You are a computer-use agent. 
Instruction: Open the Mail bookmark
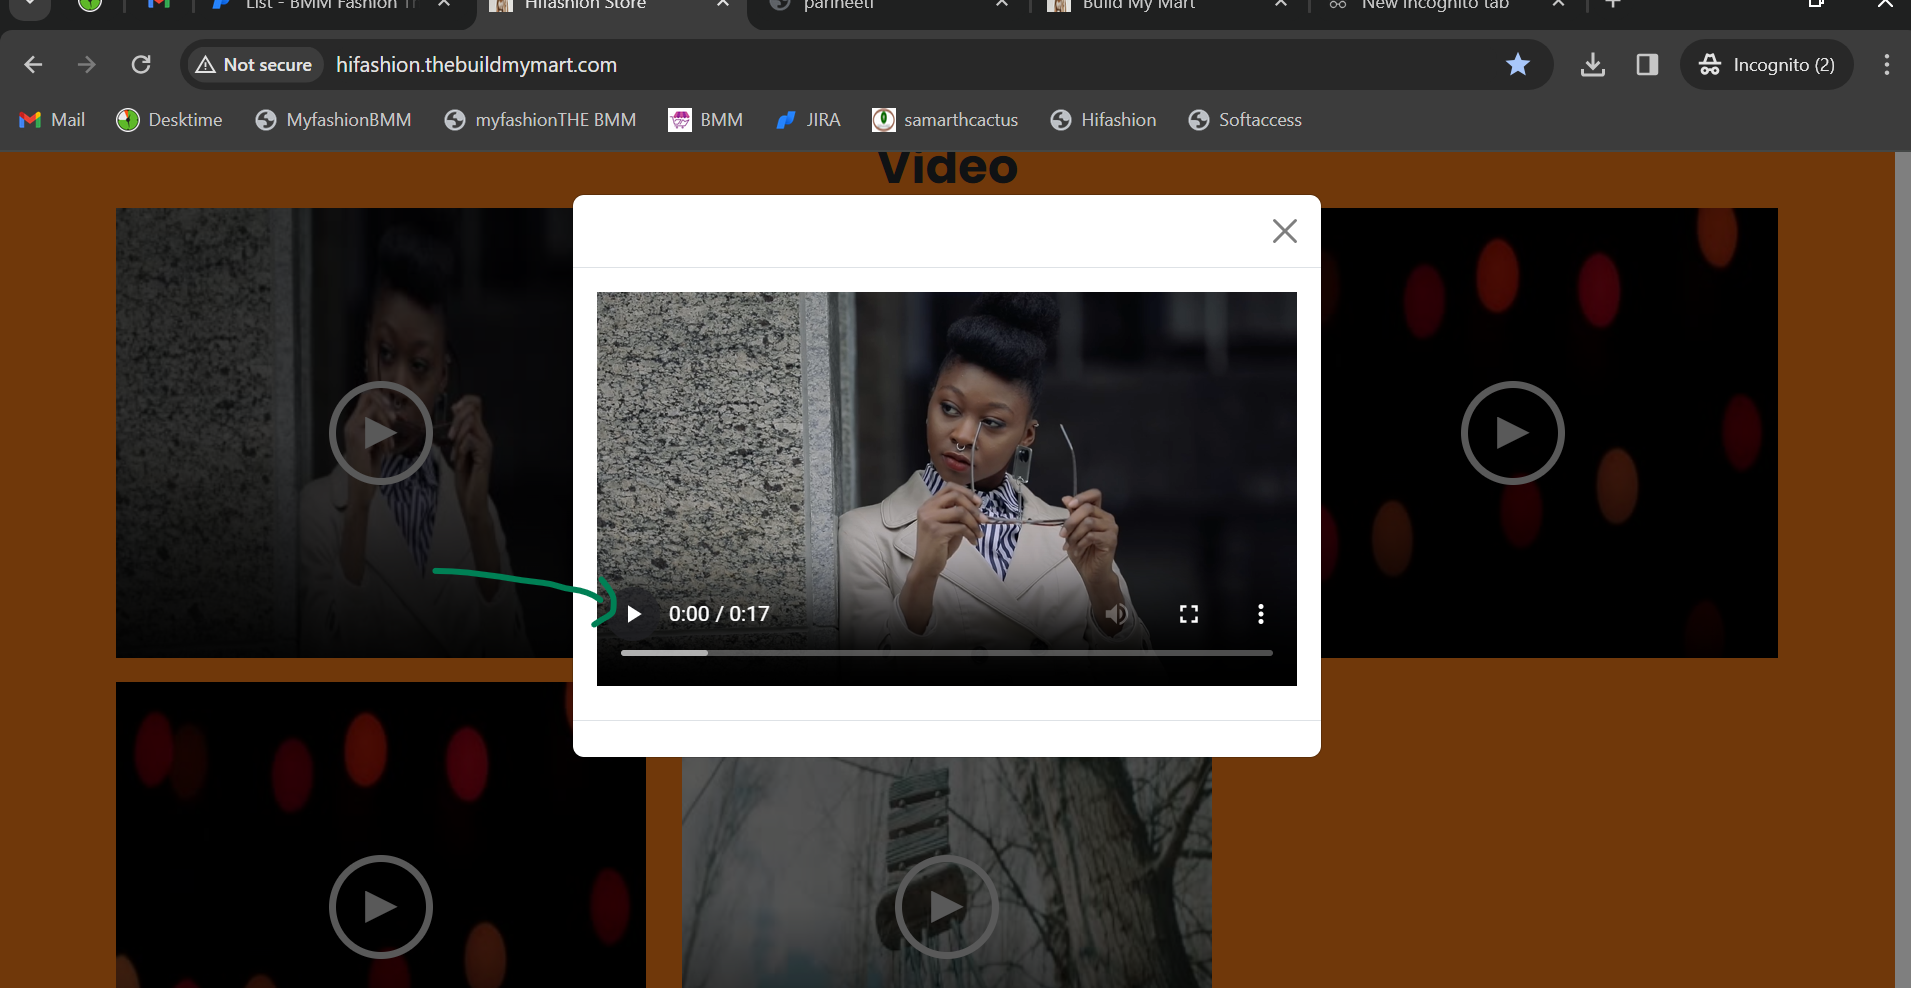click(x=52, y=120)
